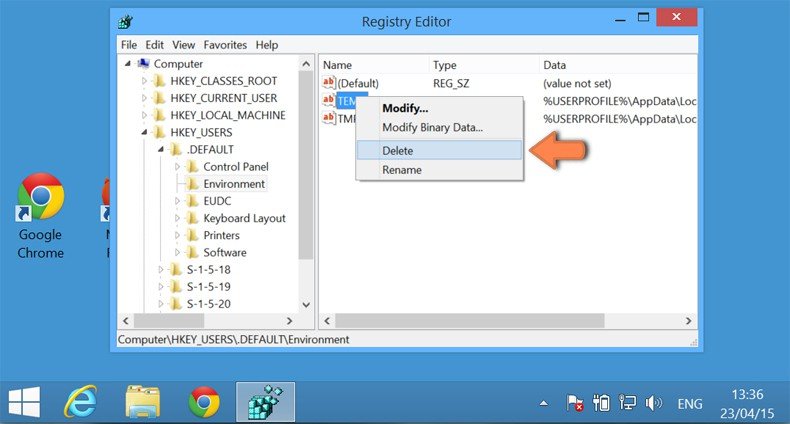
Task: Click the HKEY_CURRENT_USER folder icon
Action: pyautogui.click(x=159, y=98)
